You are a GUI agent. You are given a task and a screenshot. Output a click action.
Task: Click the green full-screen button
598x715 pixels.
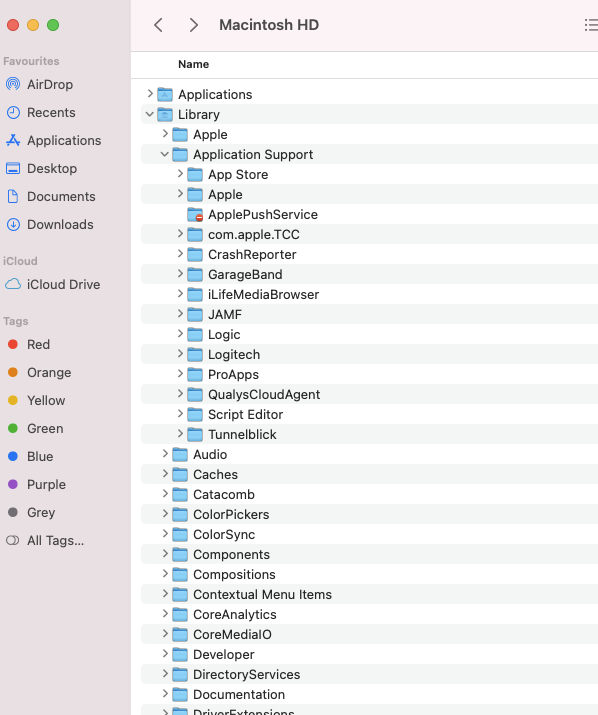[x=53, y=25]
